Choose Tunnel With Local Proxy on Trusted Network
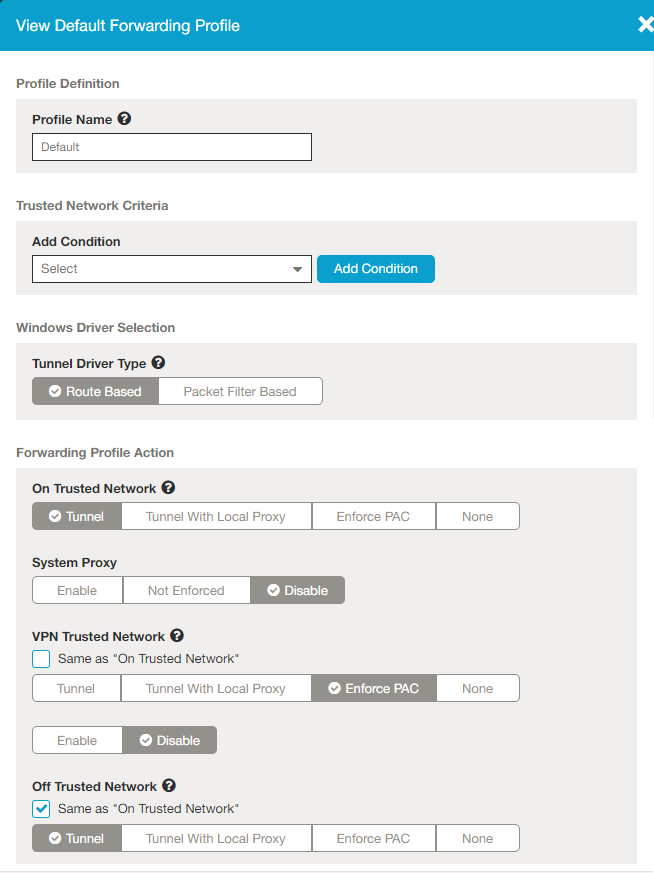 click(x=216, y=516)
